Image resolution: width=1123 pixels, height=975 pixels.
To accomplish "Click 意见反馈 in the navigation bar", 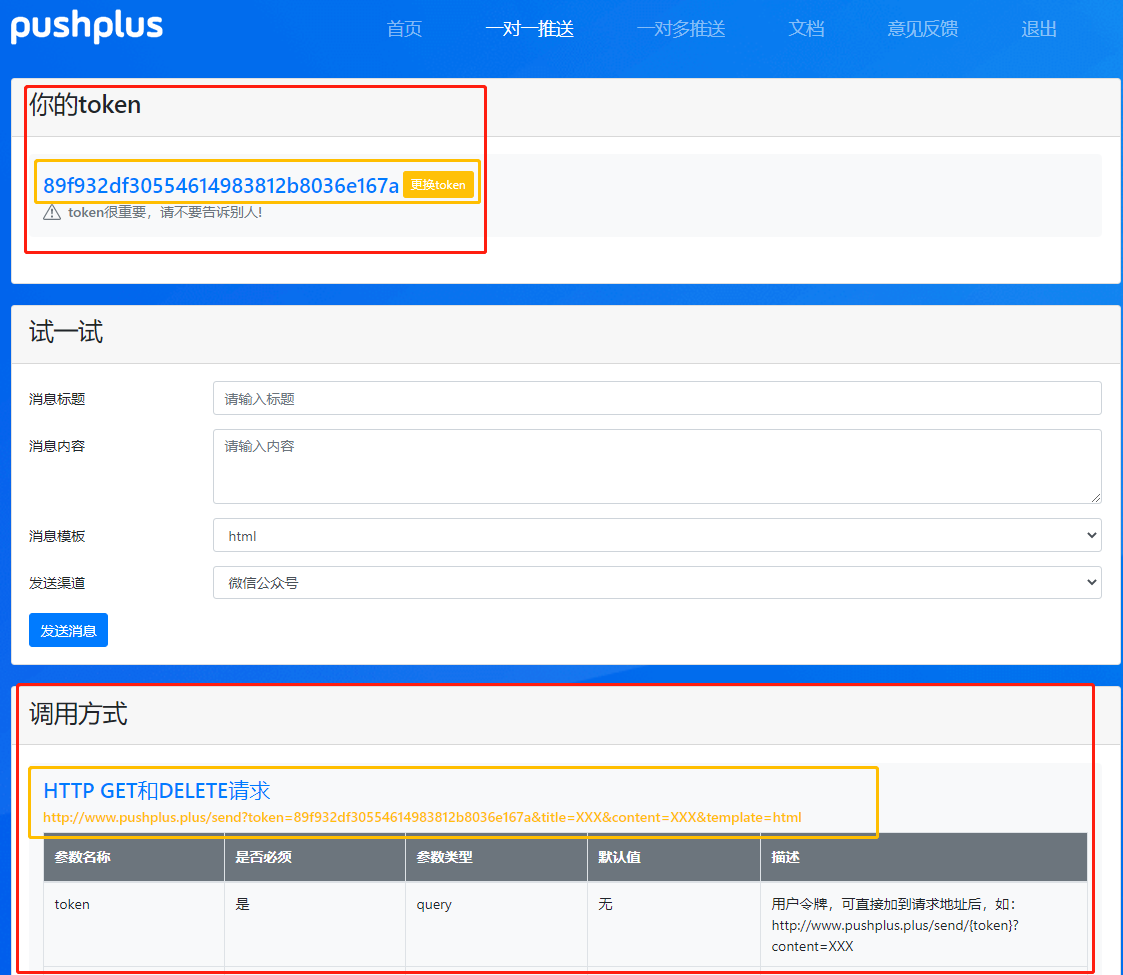I will [920, 29].
